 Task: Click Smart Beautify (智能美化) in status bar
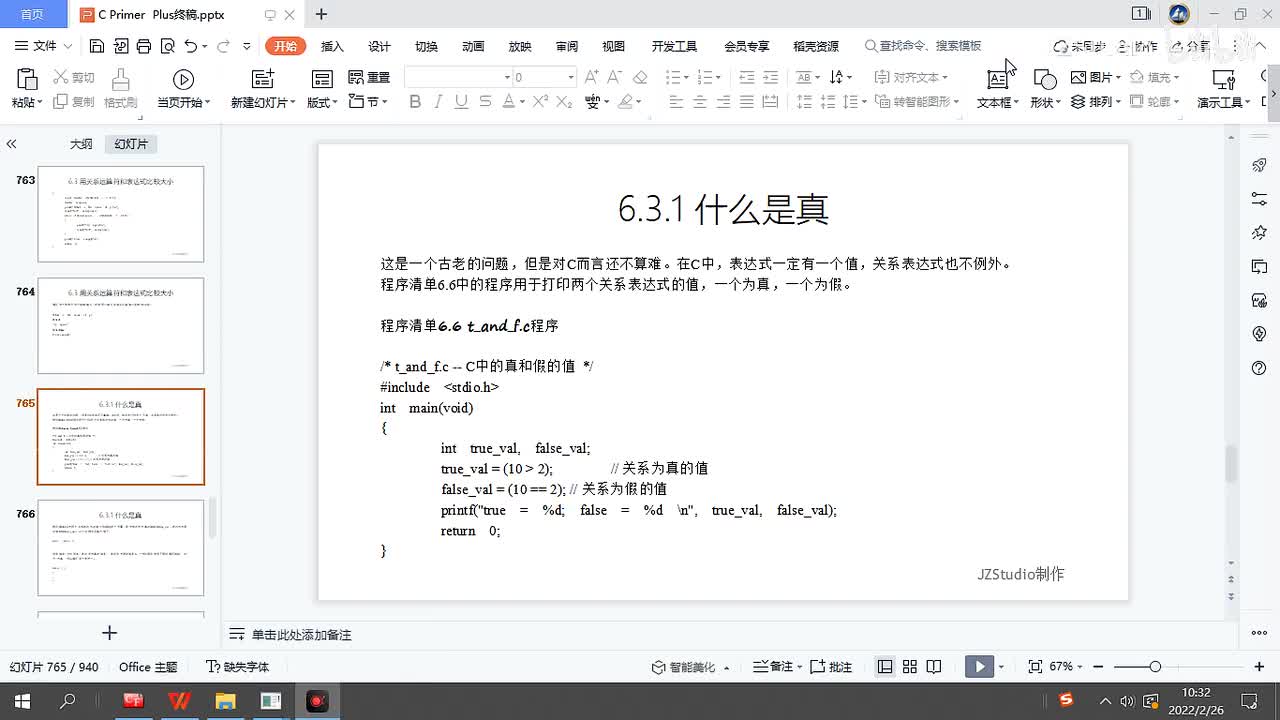tap(691, 667)
